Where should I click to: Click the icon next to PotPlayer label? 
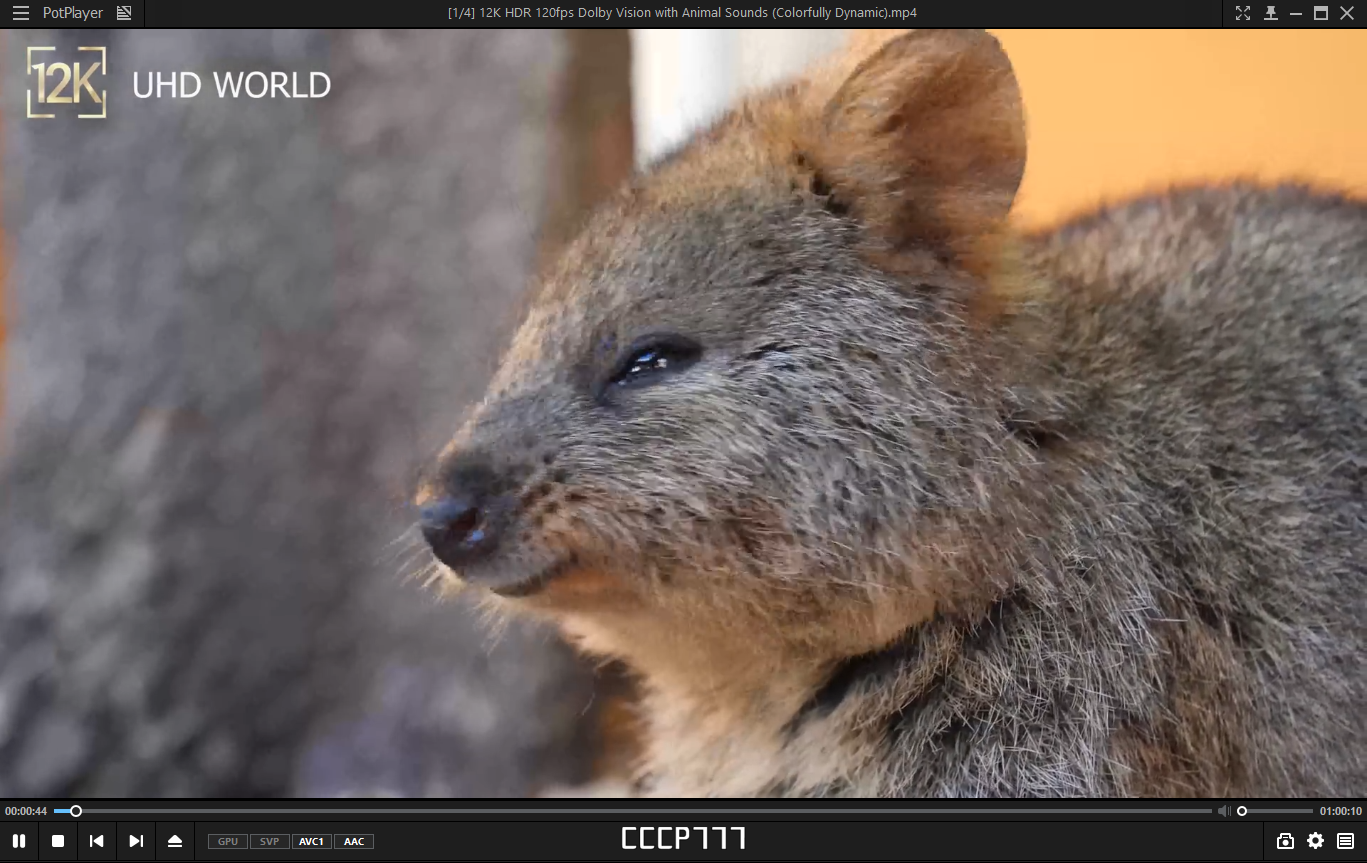[x=124, y=13]
